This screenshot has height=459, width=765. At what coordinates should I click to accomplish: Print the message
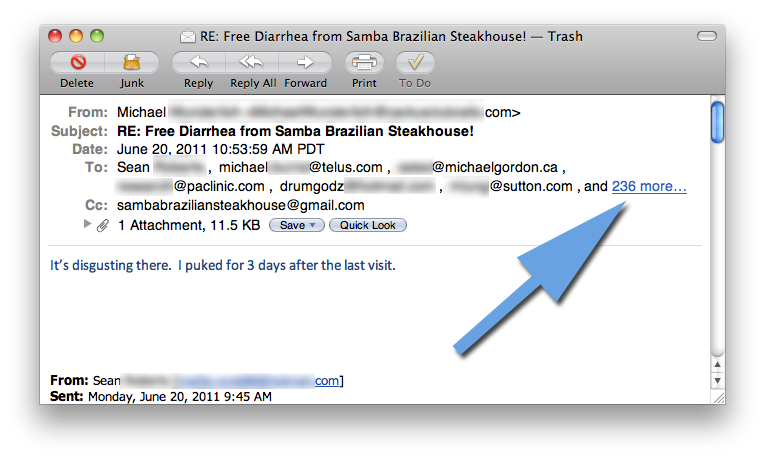pos(364,62)
